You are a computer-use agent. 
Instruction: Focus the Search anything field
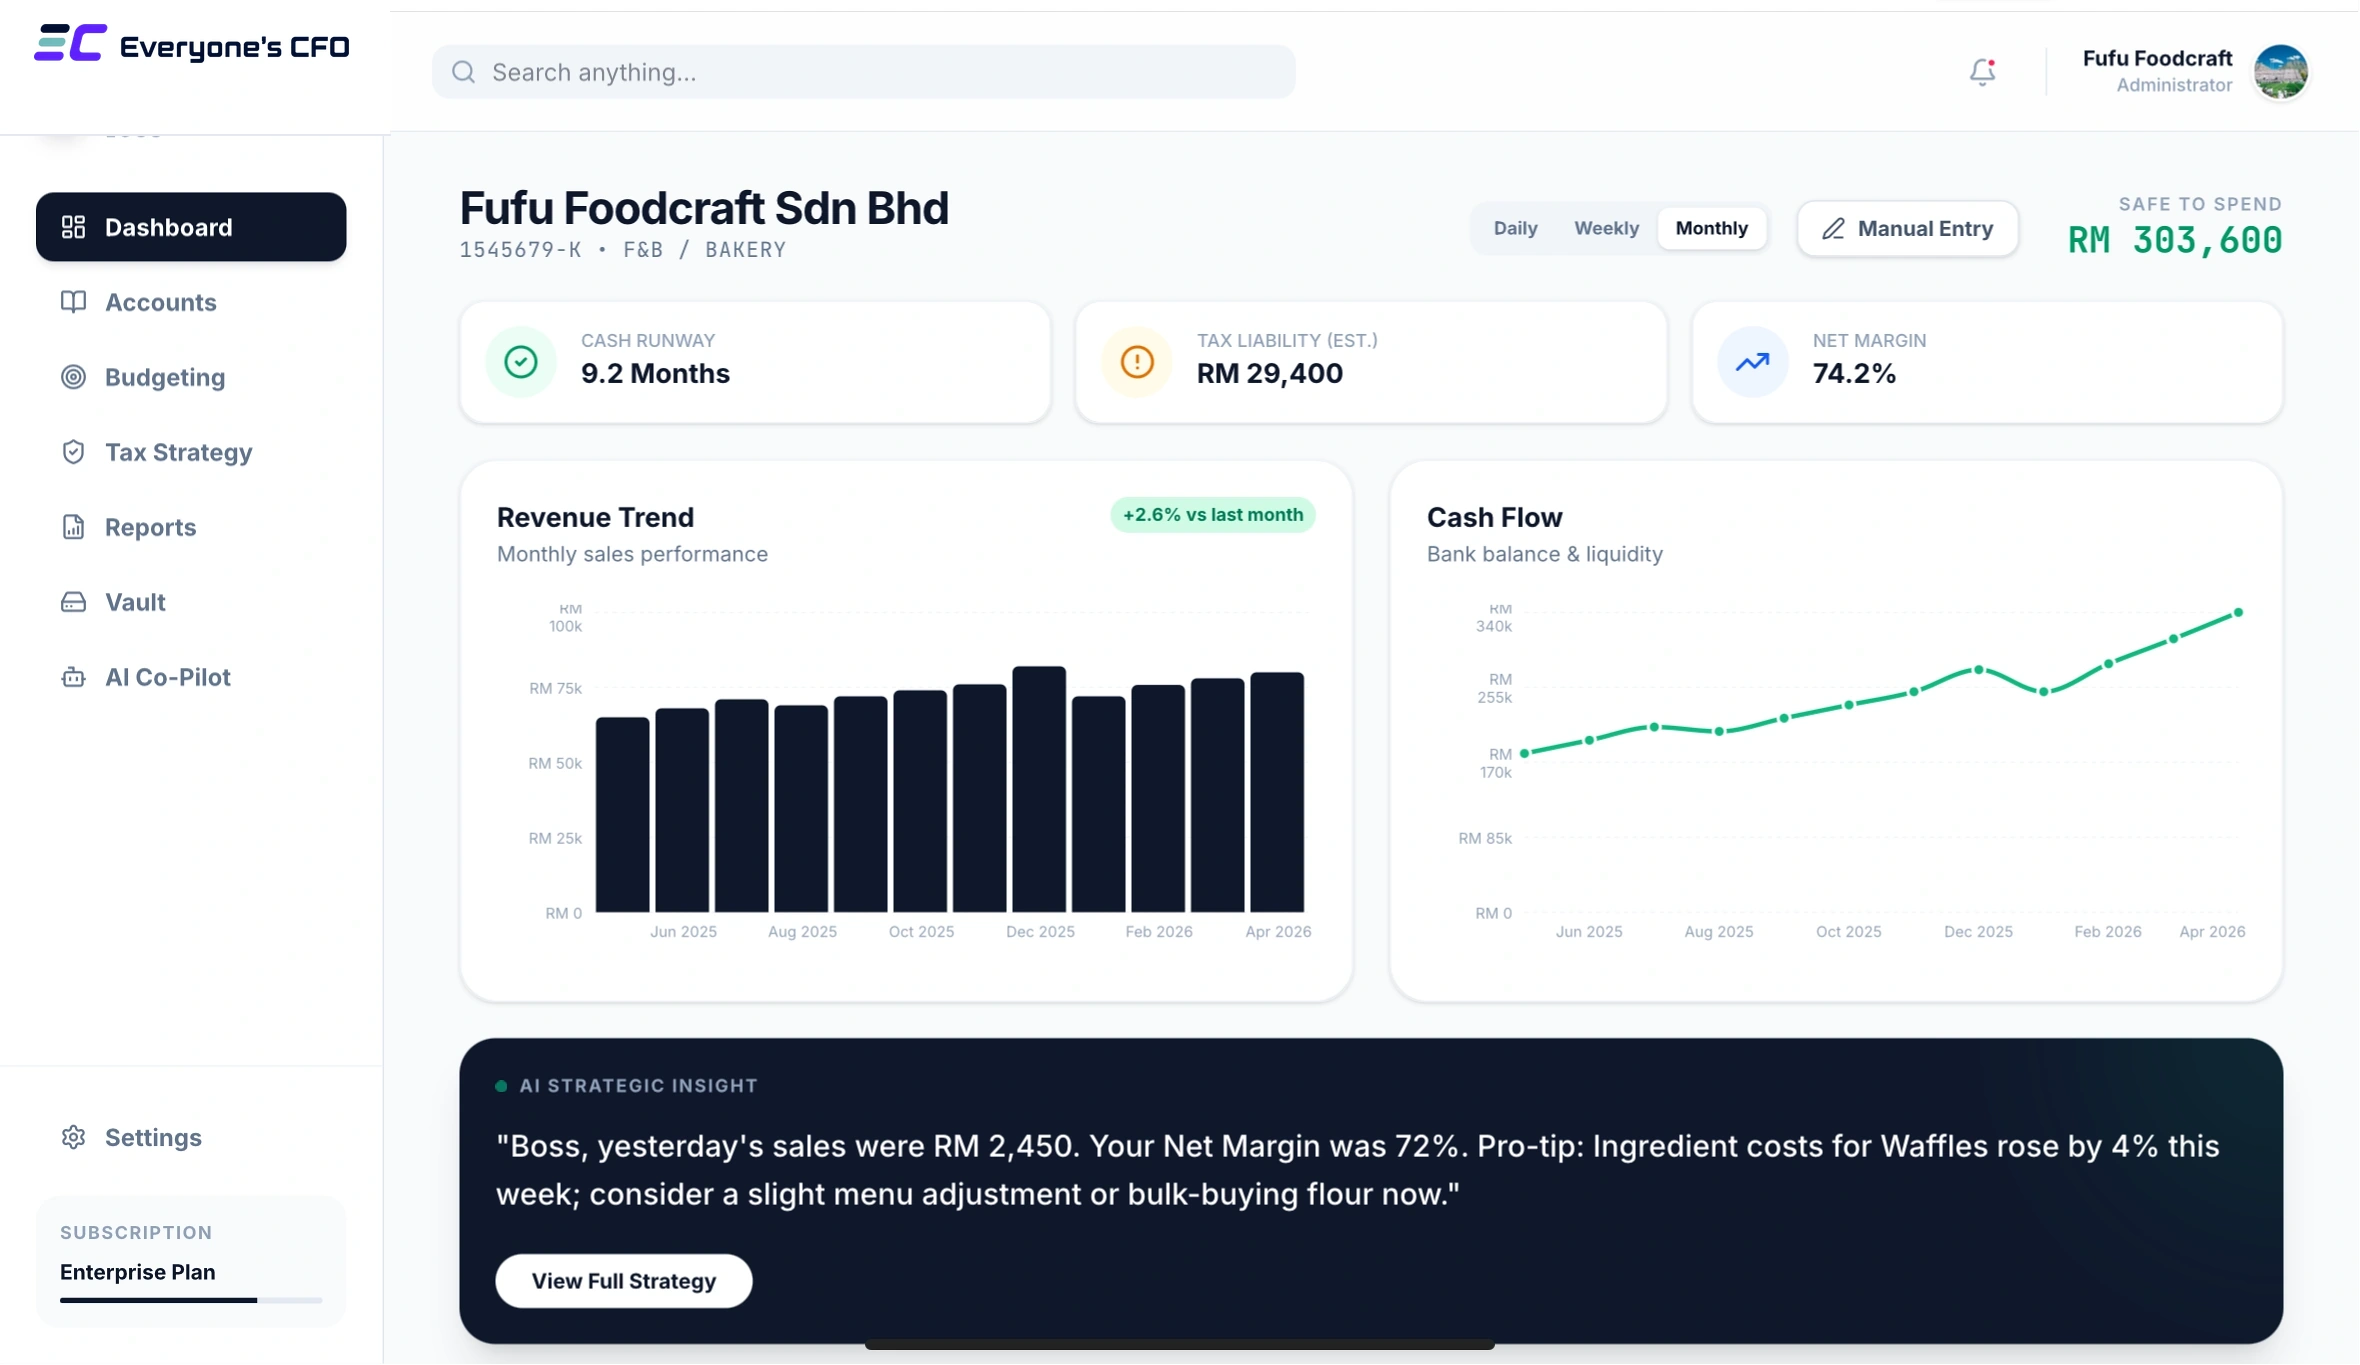click(863, 72)
